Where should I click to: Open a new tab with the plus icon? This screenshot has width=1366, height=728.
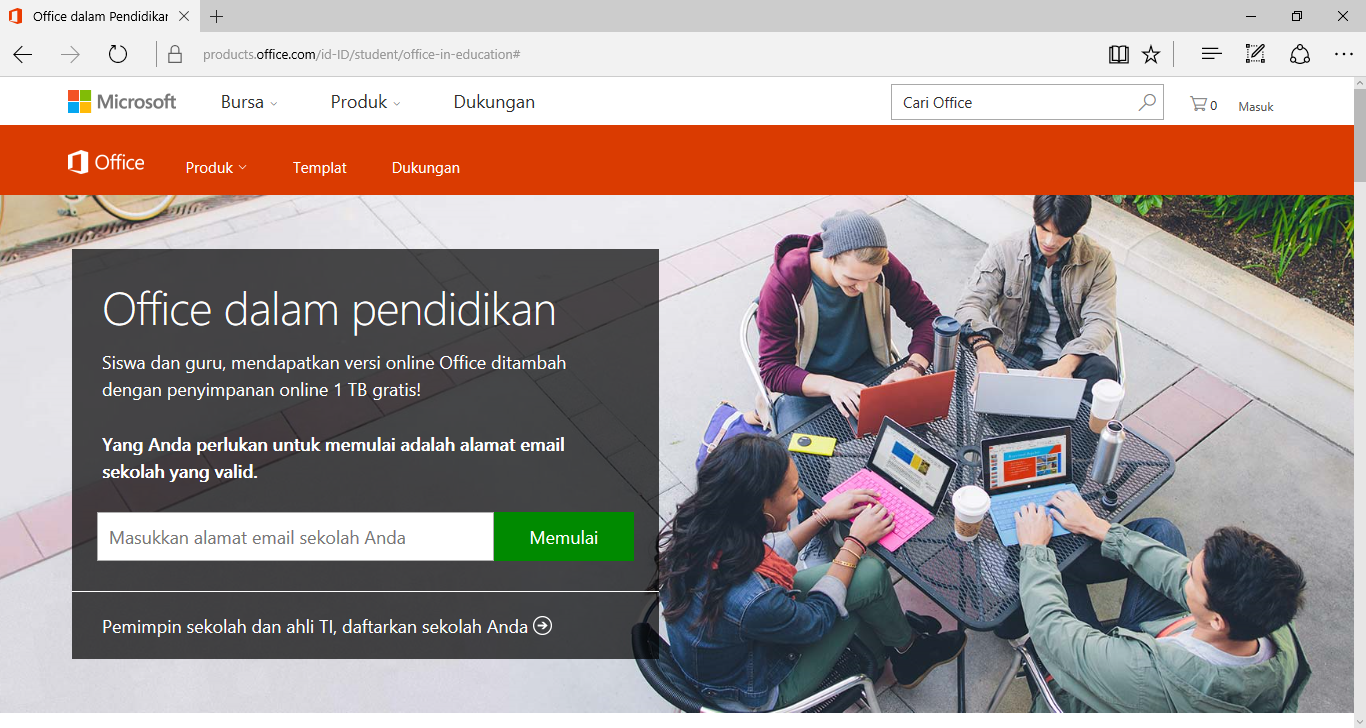pyautogui.click(x=217, y=16)
